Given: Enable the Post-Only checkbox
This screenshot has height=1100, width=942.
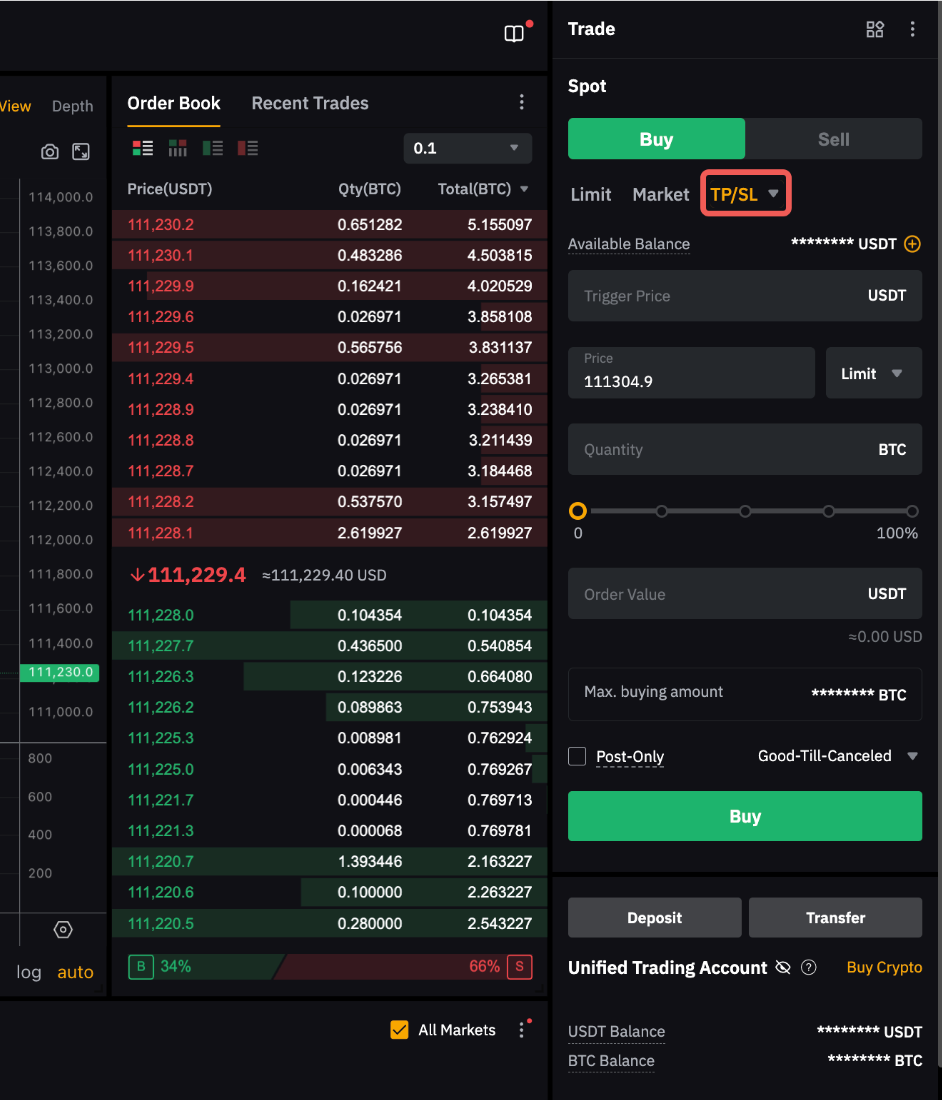Looking at the screenshot, I should [577, 756].
